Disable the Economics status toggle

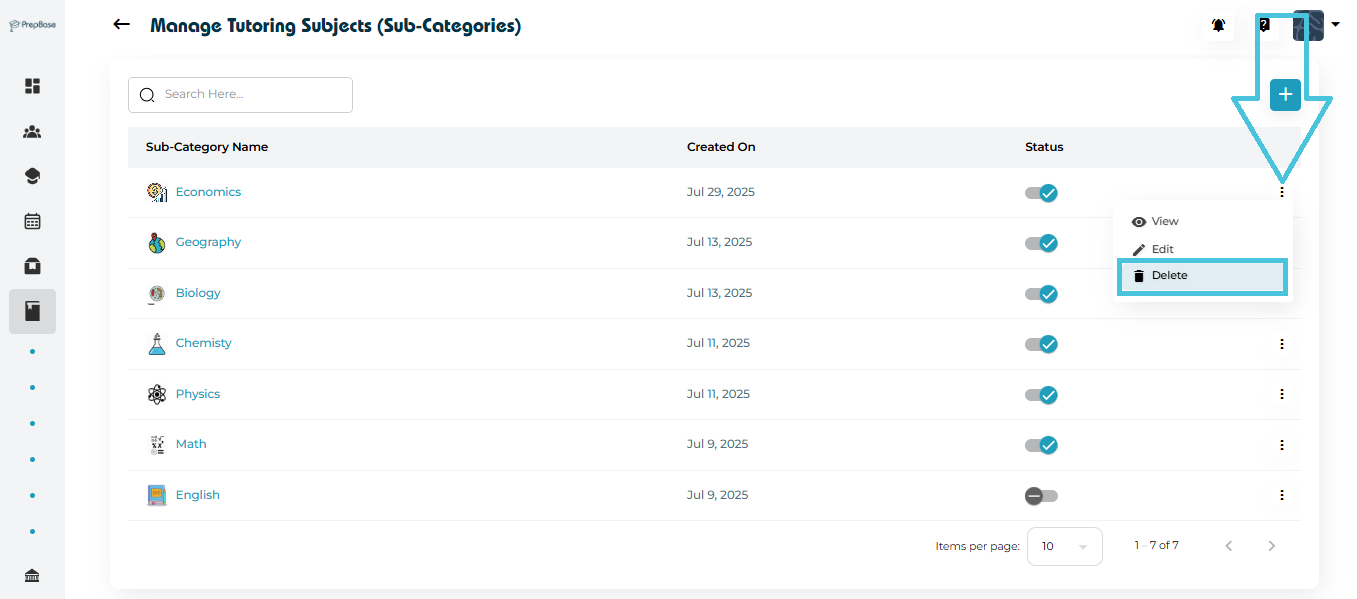click(1042, 193)
